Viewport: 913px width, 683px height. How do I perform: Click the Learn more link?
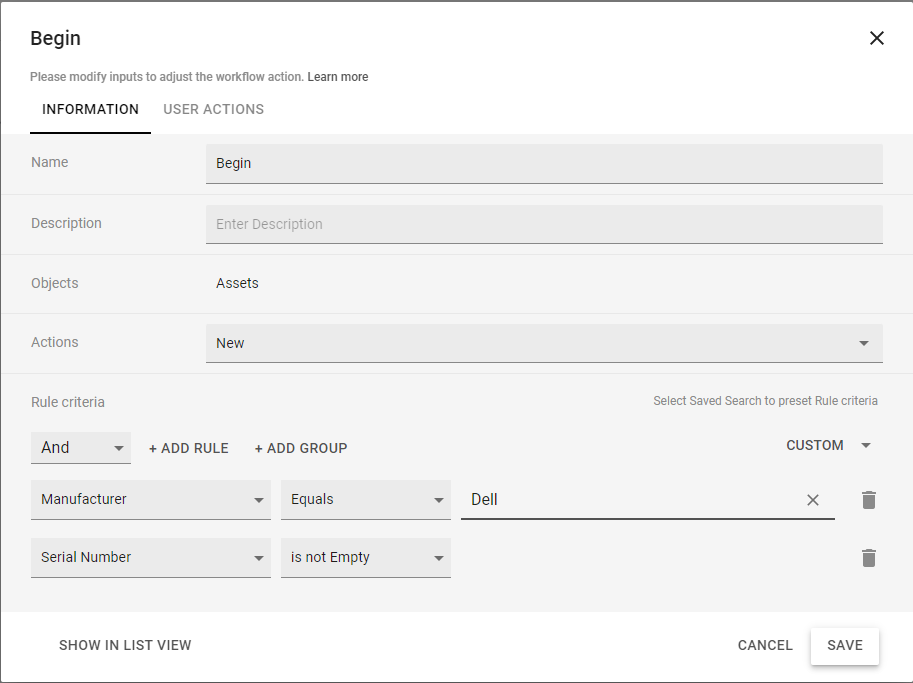point(337,76)
